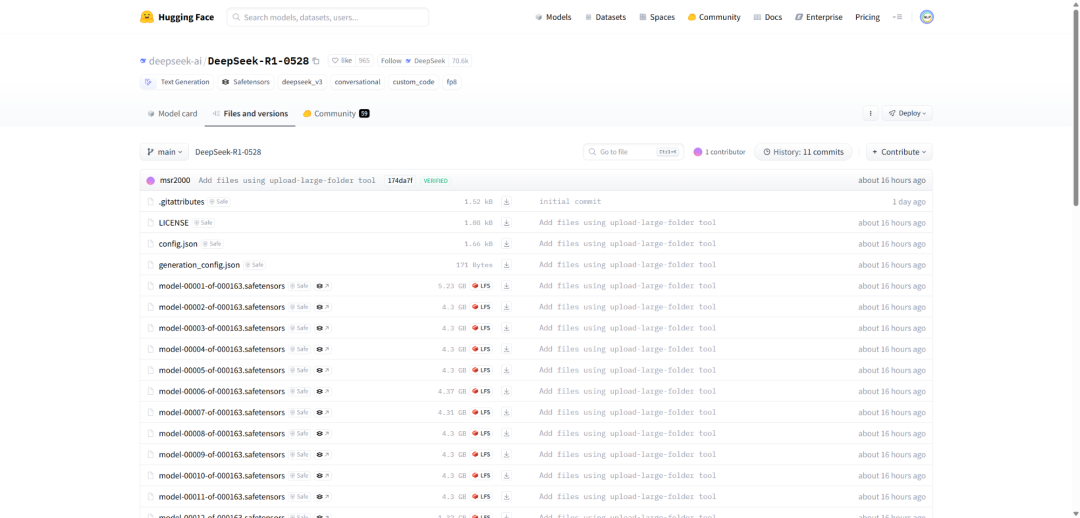The image size is (1080, 518).
Task: Inspect tensors of model-00003 via viewer icon
Action: (323, 328)
